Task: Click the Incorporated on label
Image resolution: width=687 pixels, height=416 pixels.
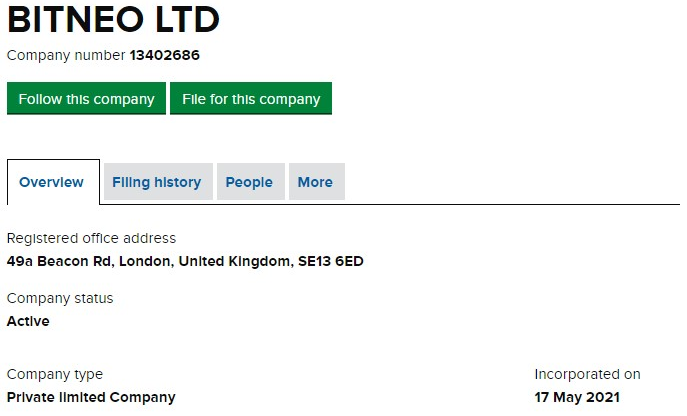Action: click(x=587, y=374)
